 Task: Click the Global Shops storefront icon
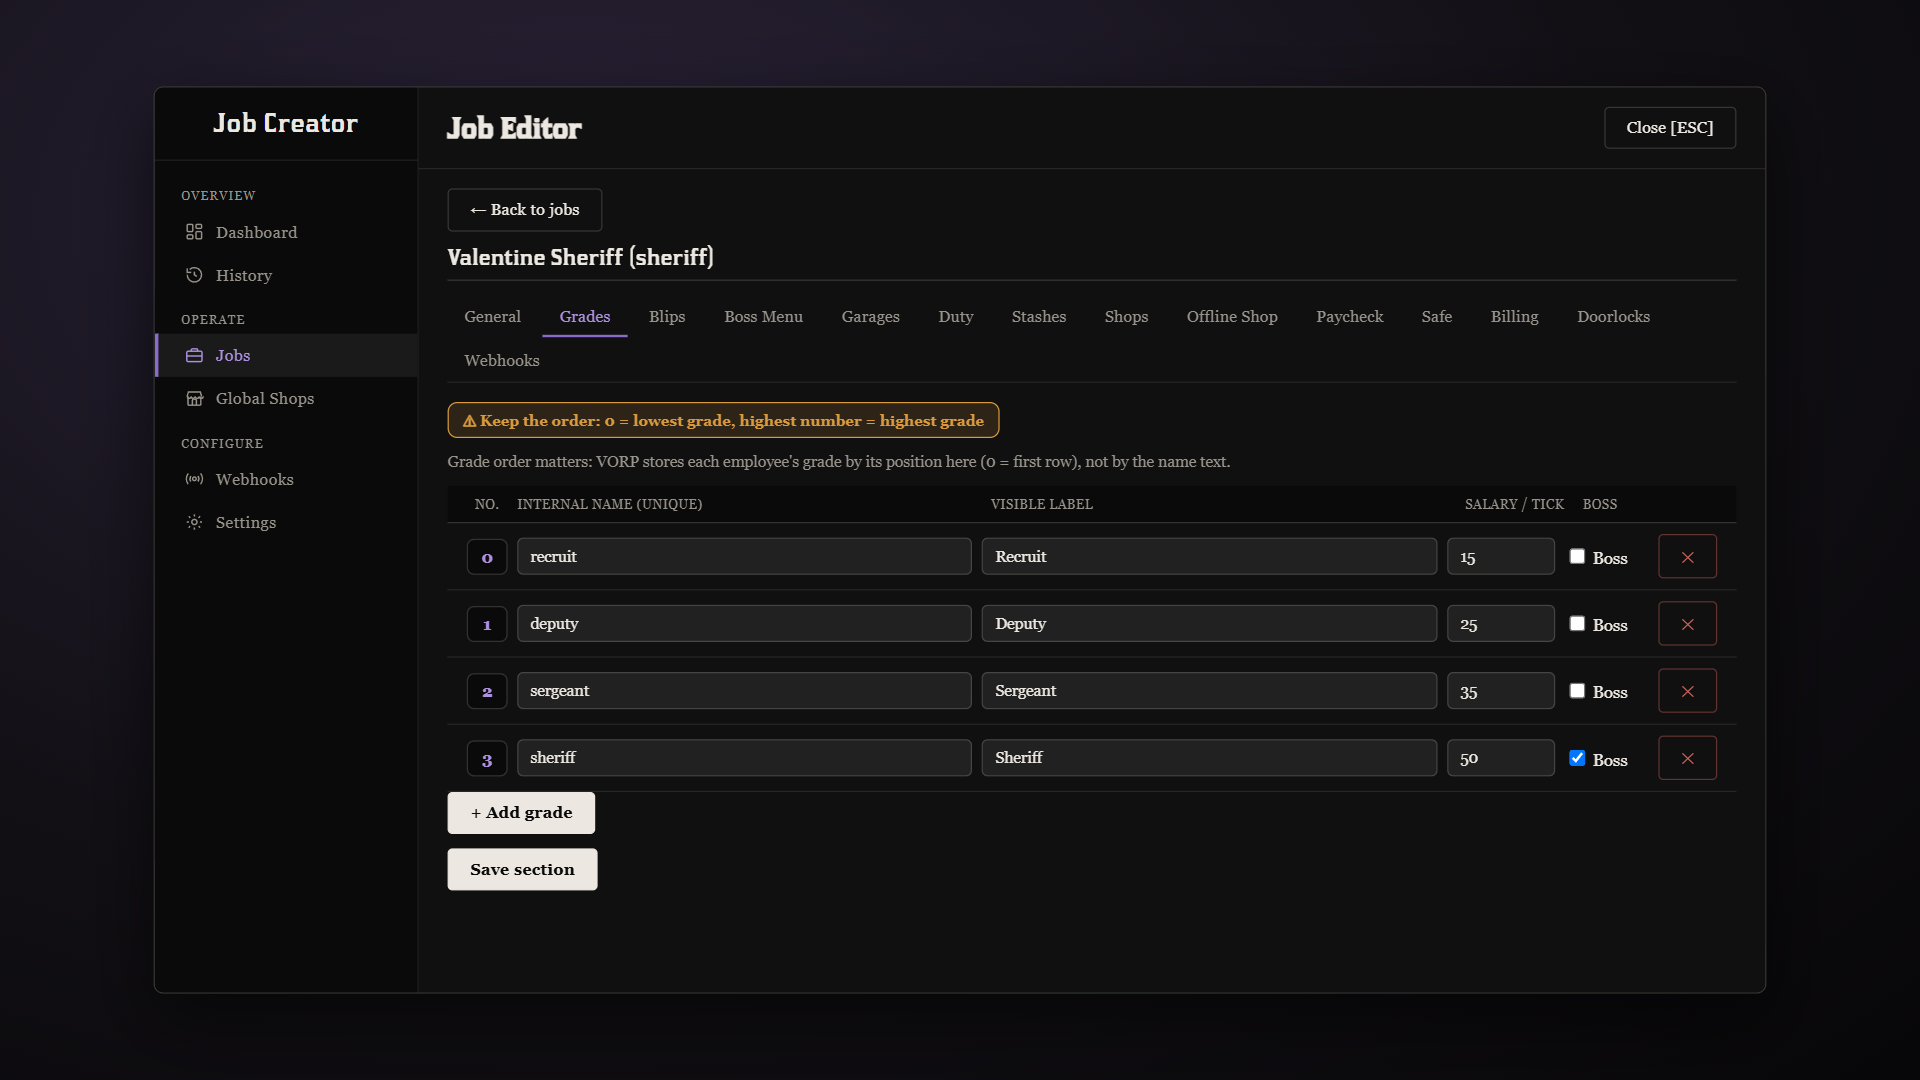(x=194, y=398)
